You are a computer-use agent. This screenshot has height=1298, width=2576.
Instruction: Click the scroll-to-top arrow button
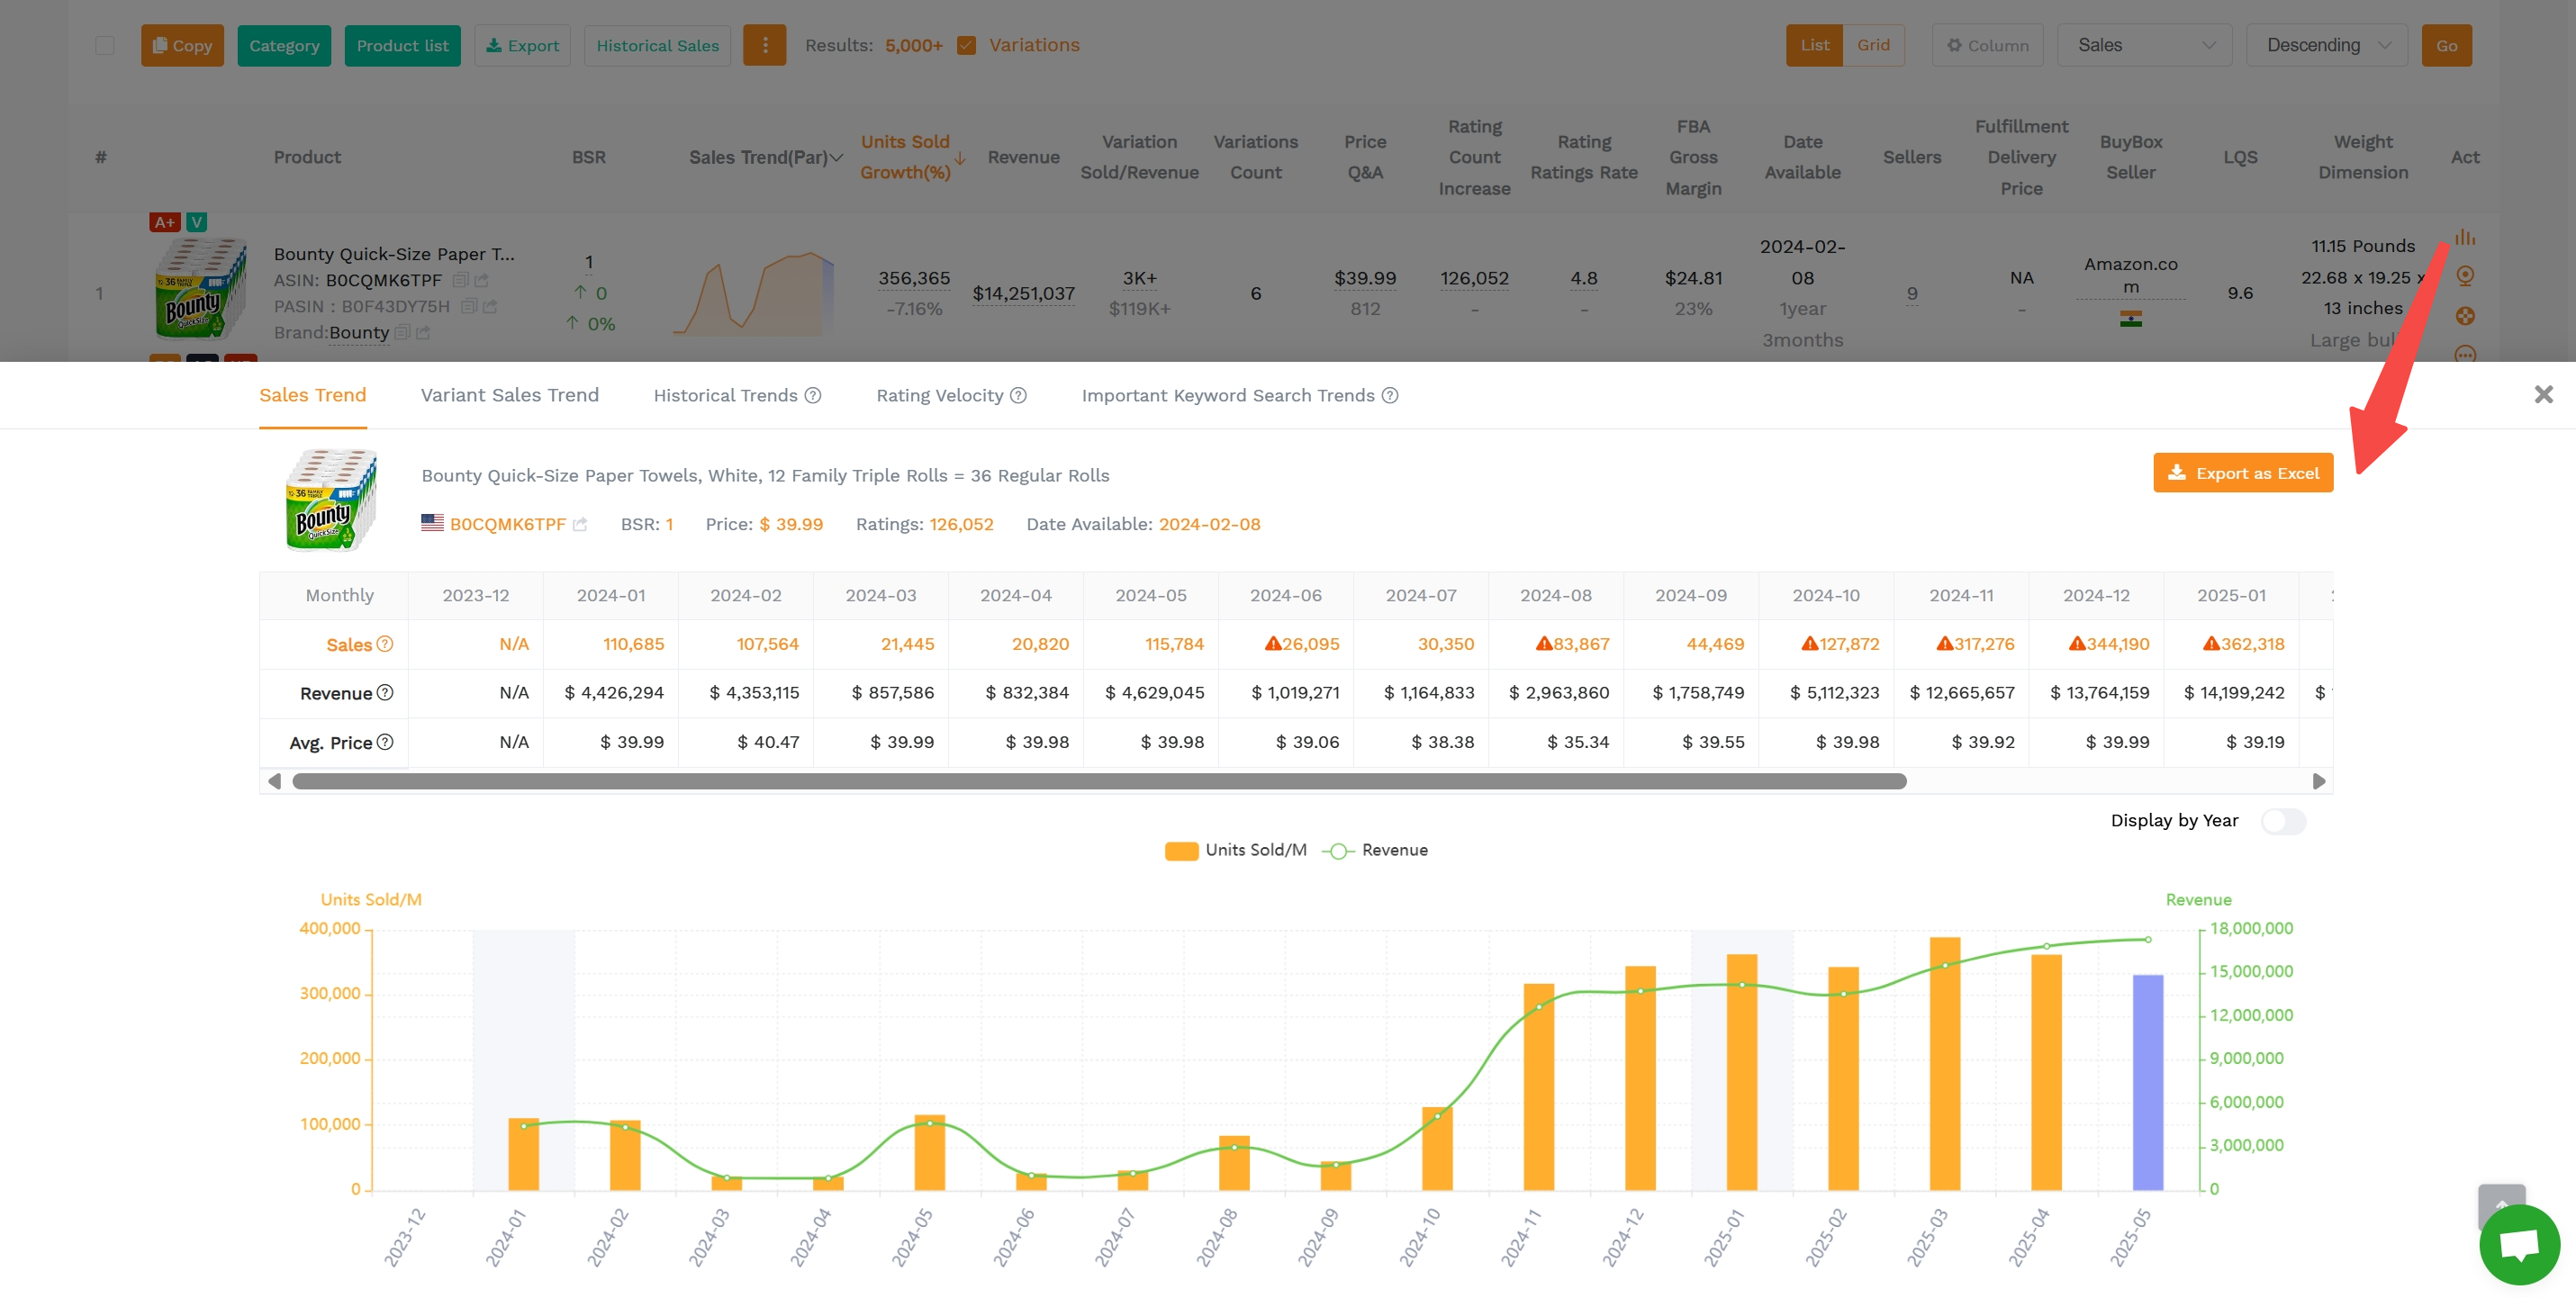coord(2501,1196)
